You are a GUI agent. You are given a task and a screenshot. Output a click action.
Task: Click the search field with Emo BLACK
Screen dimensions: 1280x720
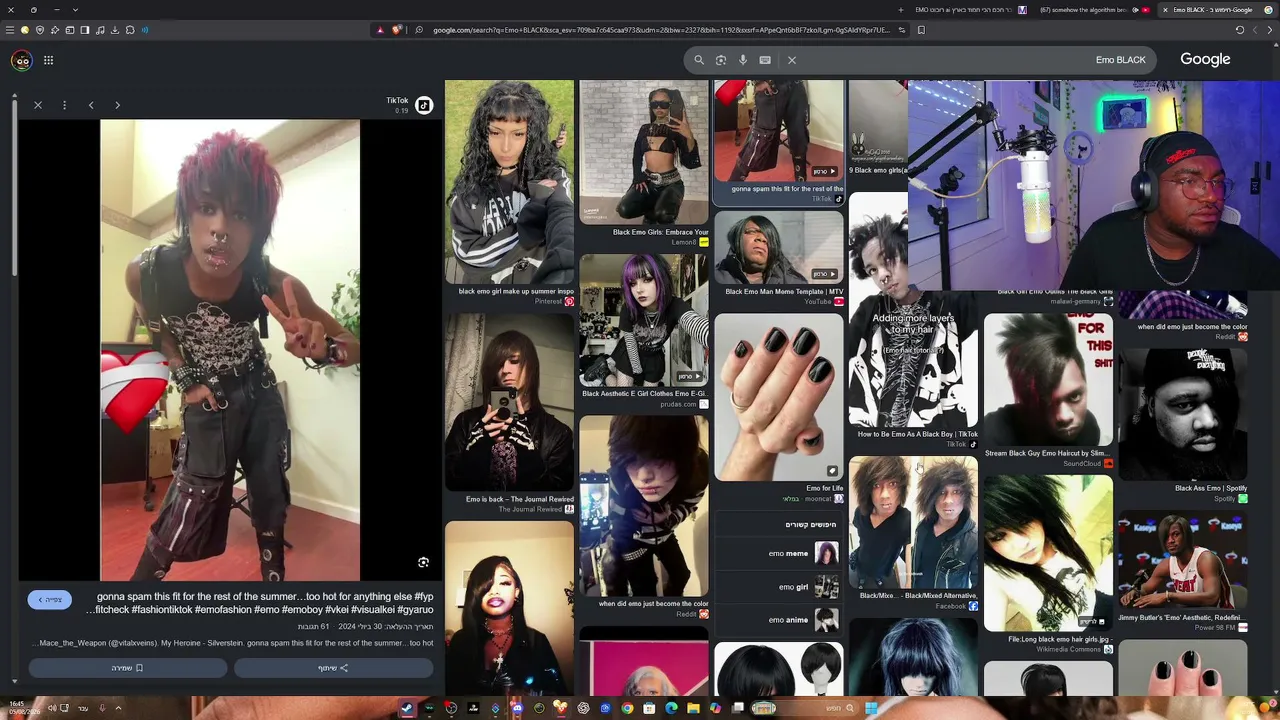coord(920,60)
